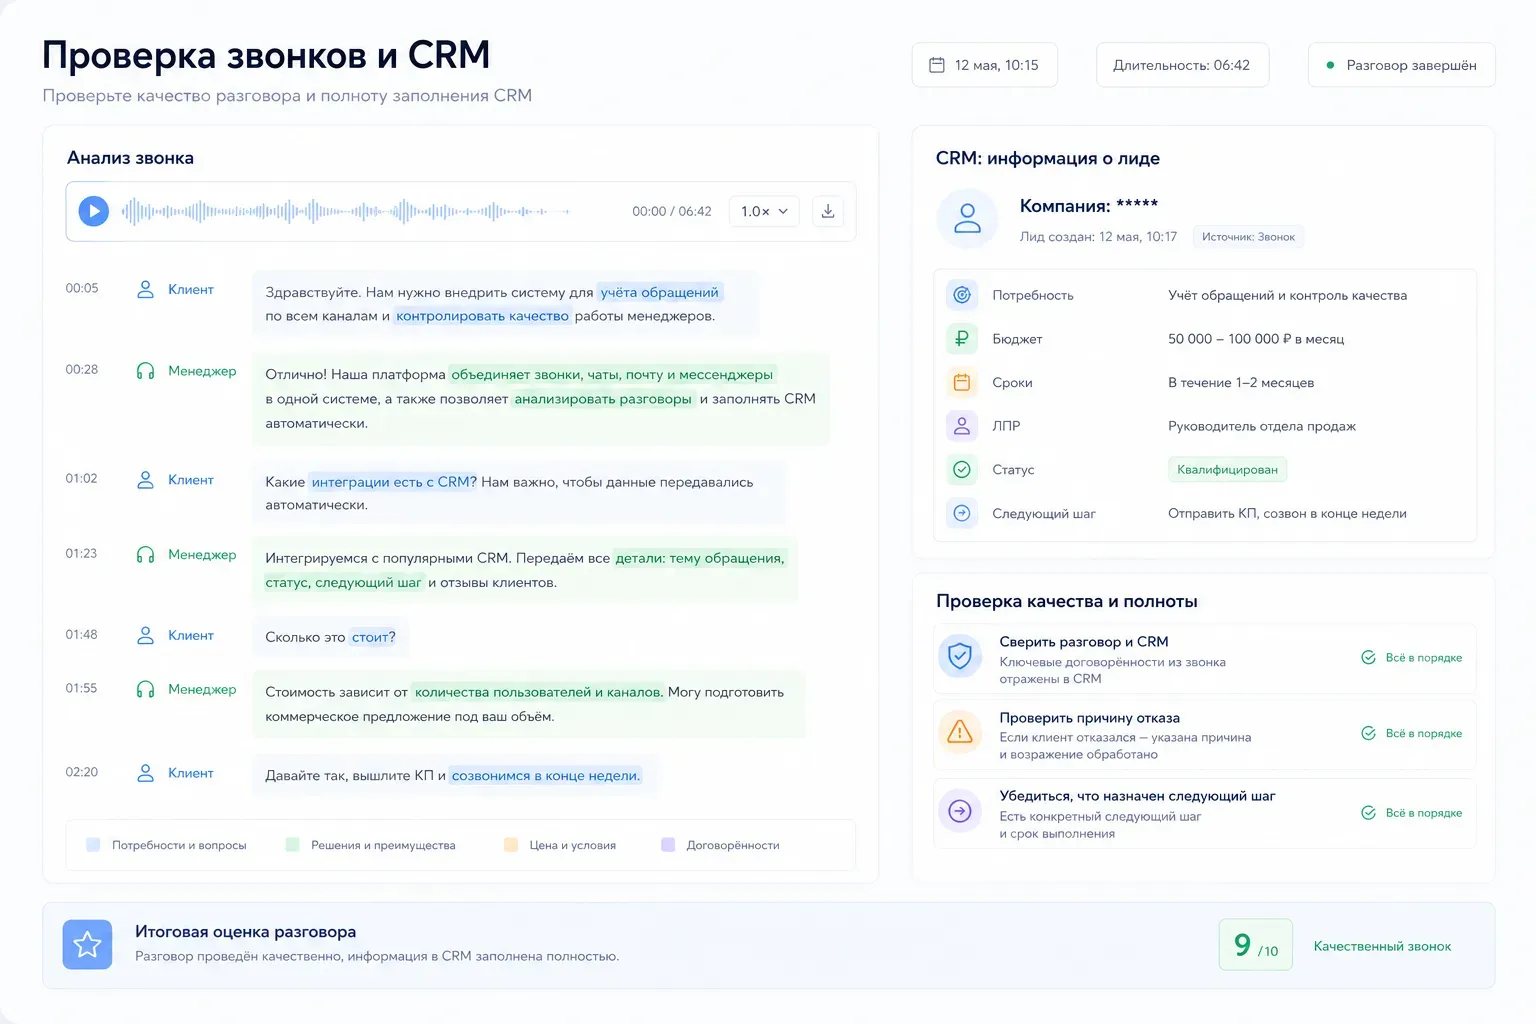Image resolution: width=1536 pixels, height=1024 pixels.
Task: Jump to timestamp 02:20
Action: tap(82, 772)
